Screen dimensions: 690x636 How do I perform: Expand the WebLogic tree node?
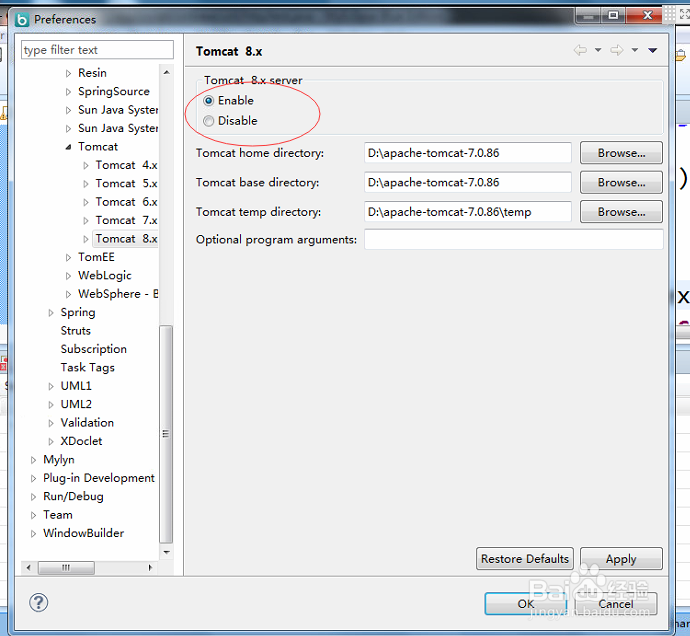pyautogui.click(x=68, y=276)
